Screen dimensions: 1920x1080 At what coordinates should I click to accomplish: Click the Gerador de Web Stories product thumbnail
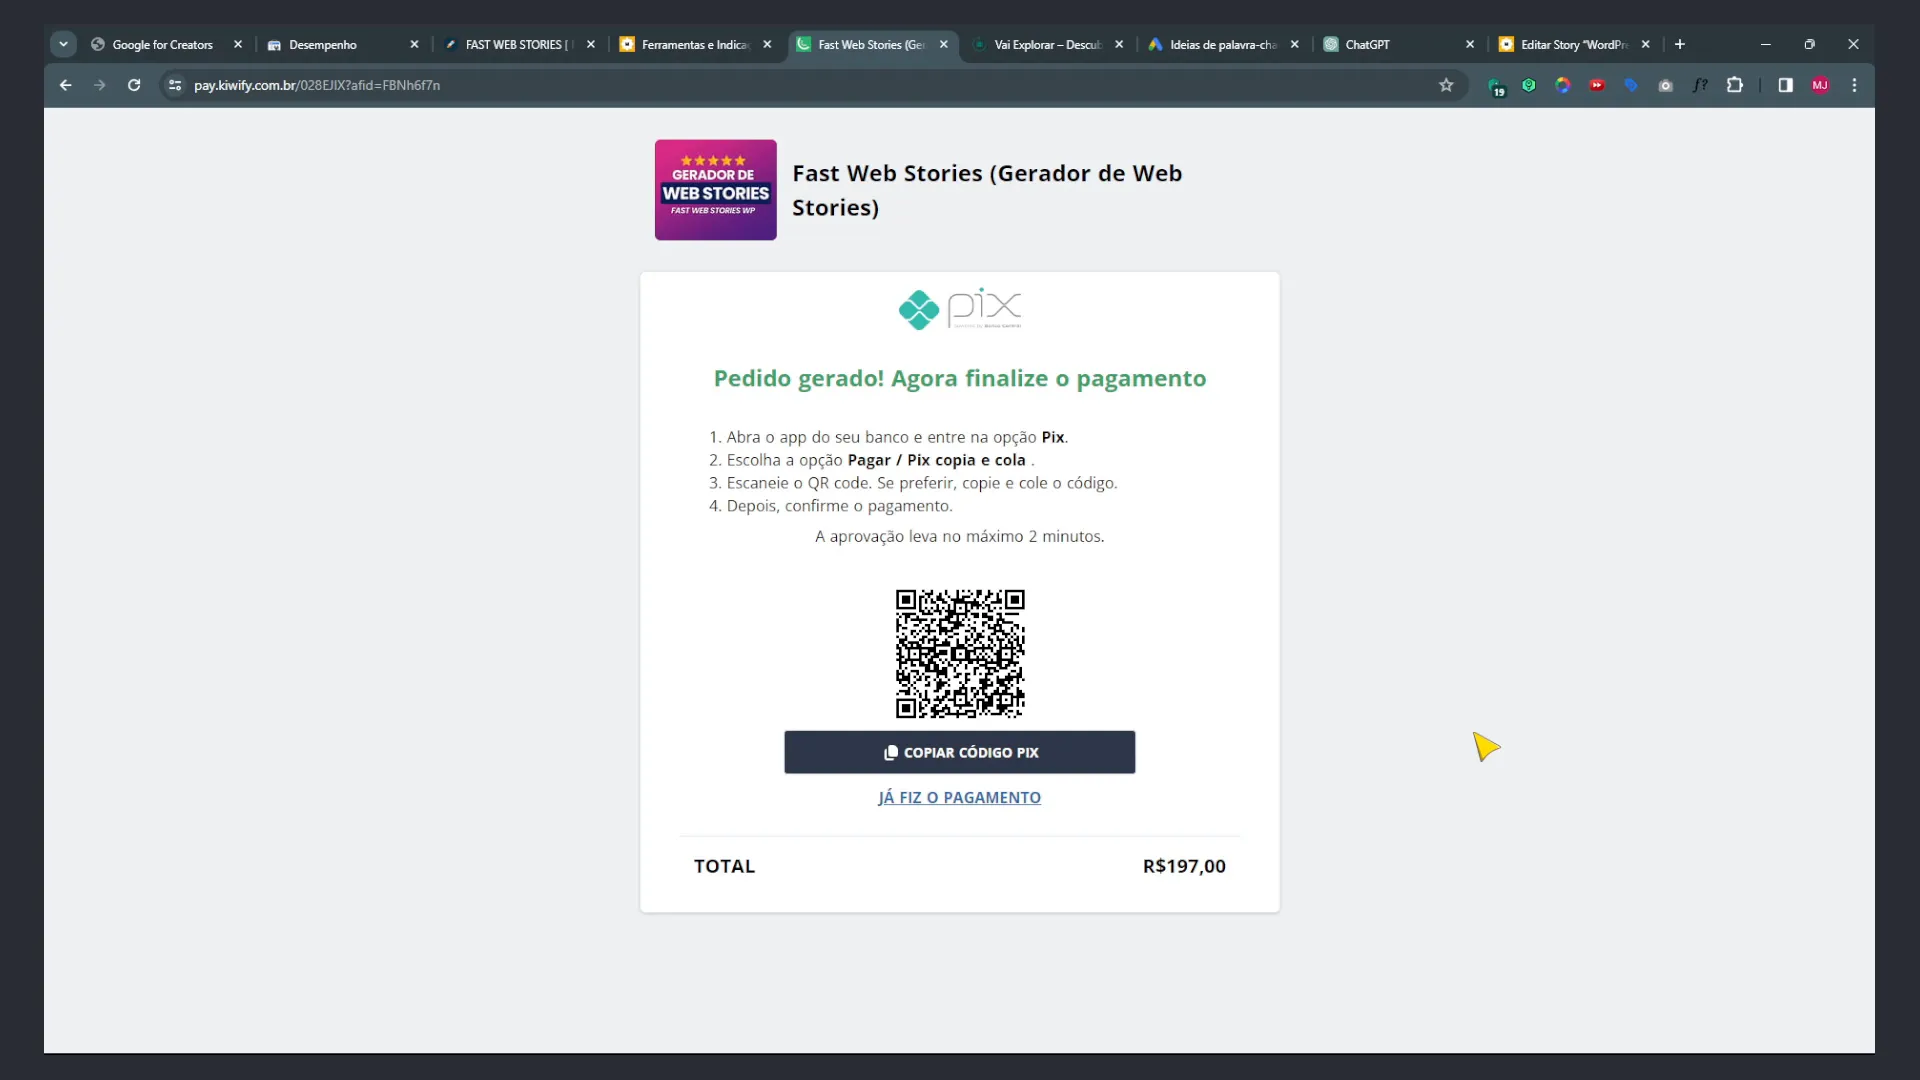point(715,190)
